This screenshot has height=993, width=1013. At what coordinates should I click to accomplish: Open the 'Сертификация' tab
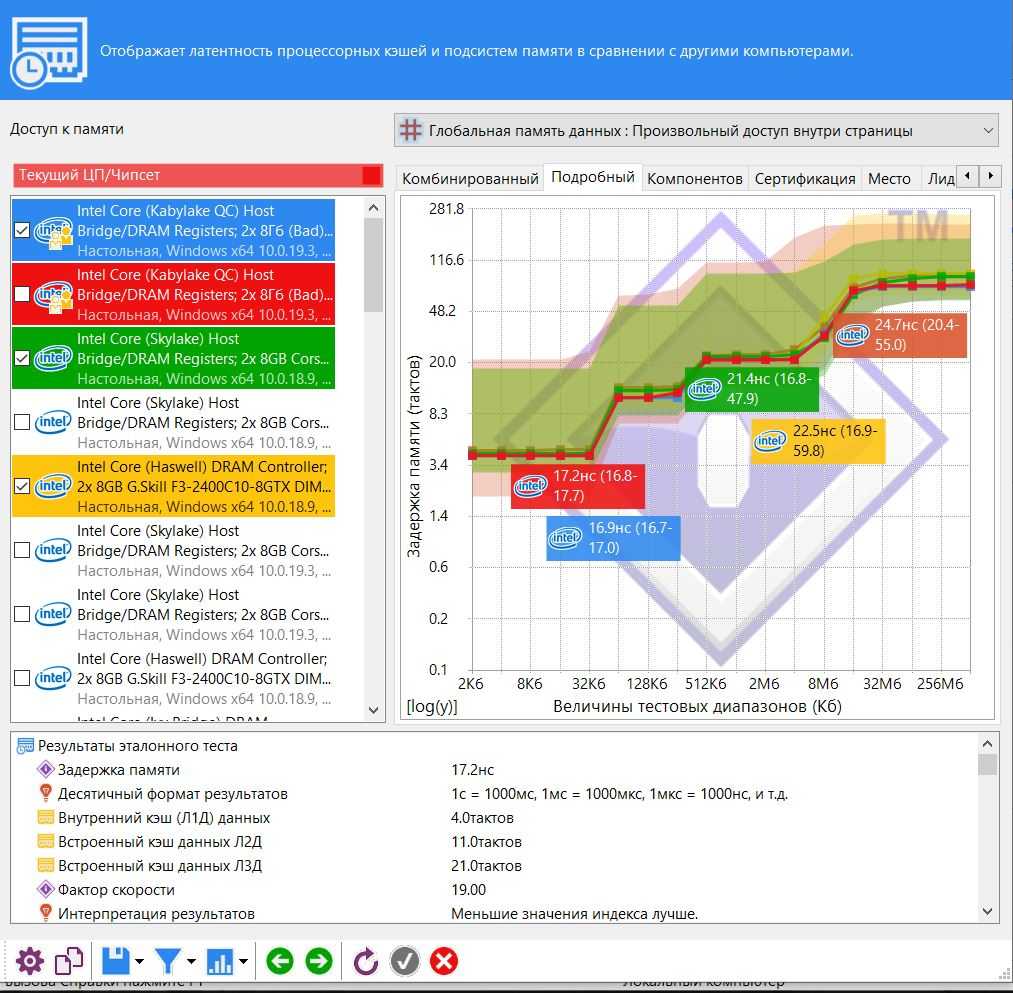(x=804, y=178)
